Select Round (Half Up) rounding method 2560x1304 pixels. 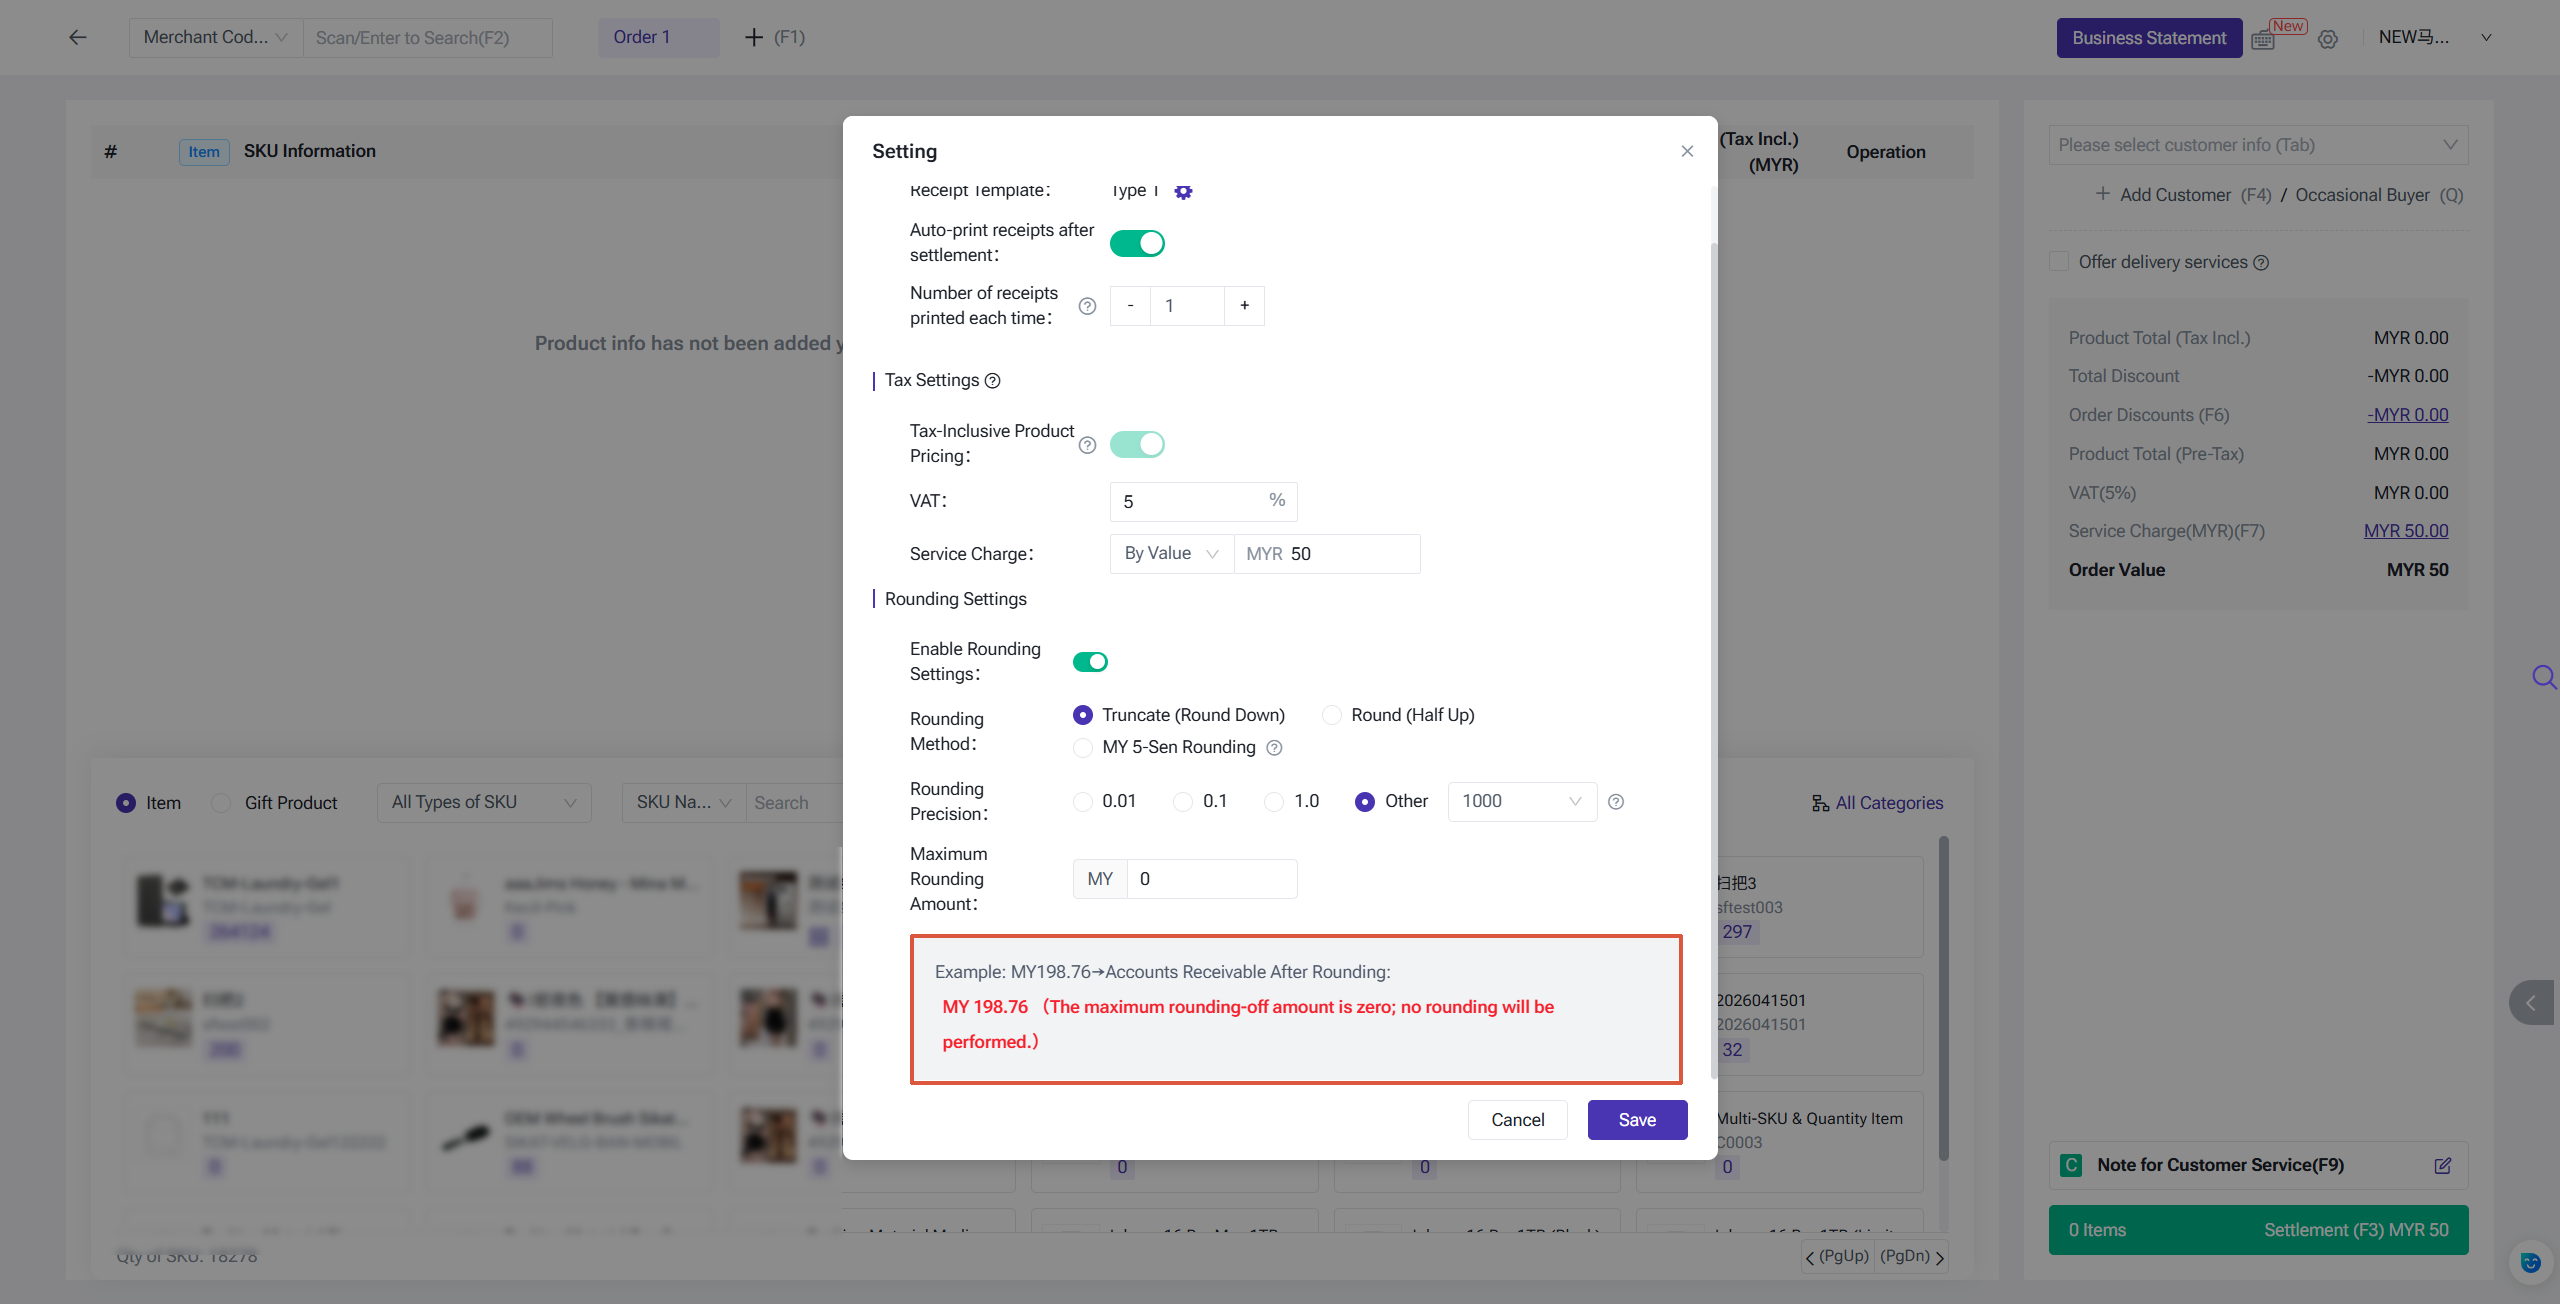[1332, 715]
